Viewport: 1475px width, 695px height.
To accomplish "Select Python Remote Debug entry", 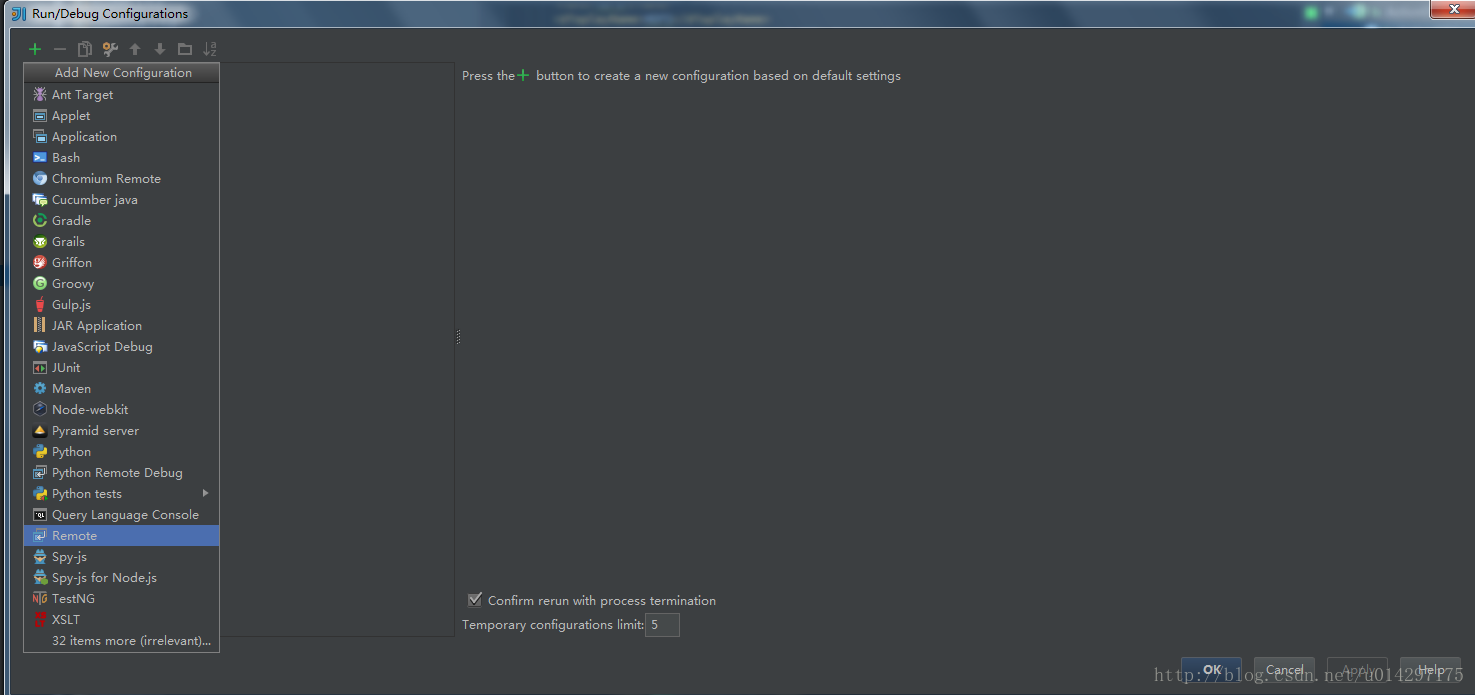I will click(x=121, y=473).
